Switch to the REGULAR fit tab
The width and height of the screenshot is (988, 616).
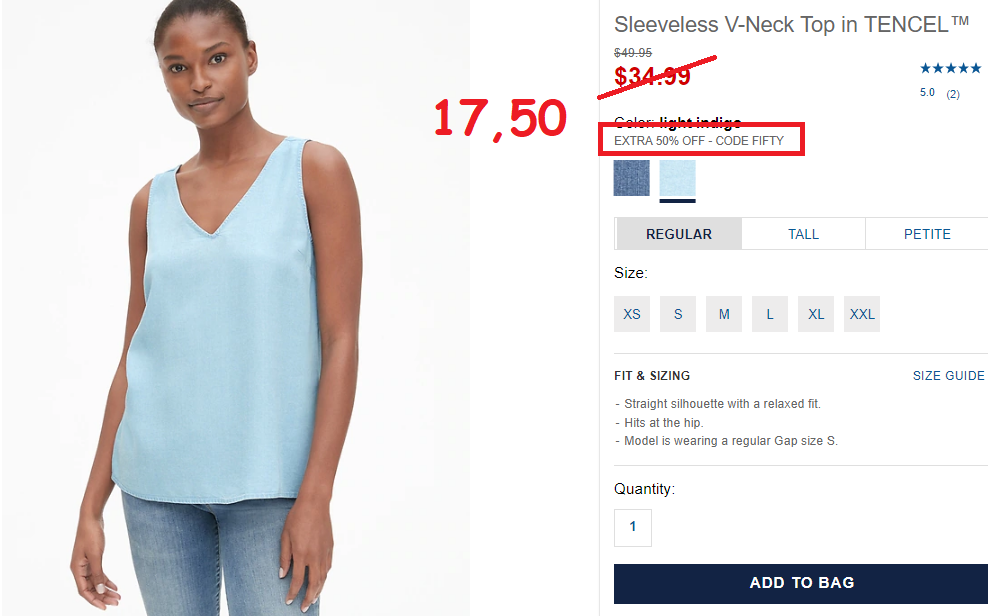(679, 234)
